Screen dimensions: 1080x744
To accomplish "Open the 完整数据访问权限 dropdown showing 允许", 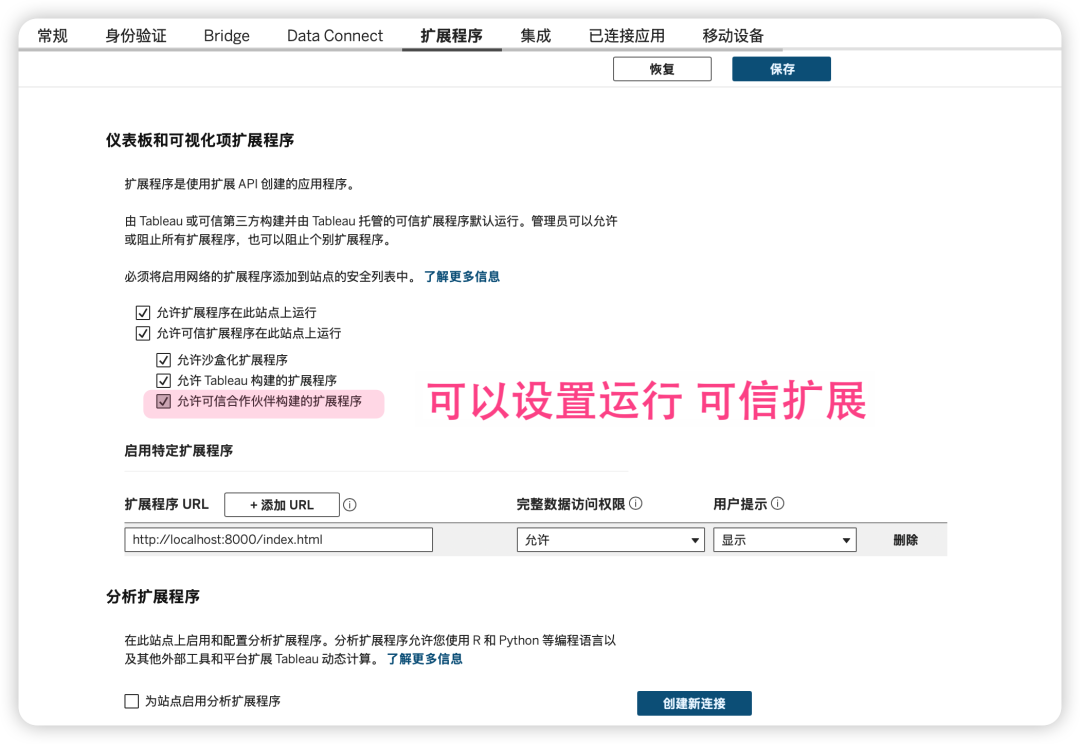I will point(610,539).
